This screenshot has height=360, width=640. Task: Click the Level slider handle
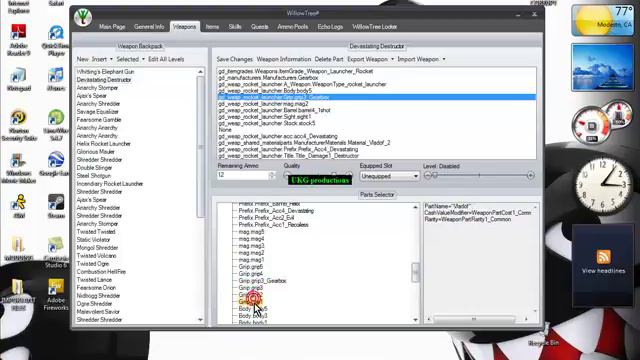tap(435, 175)
